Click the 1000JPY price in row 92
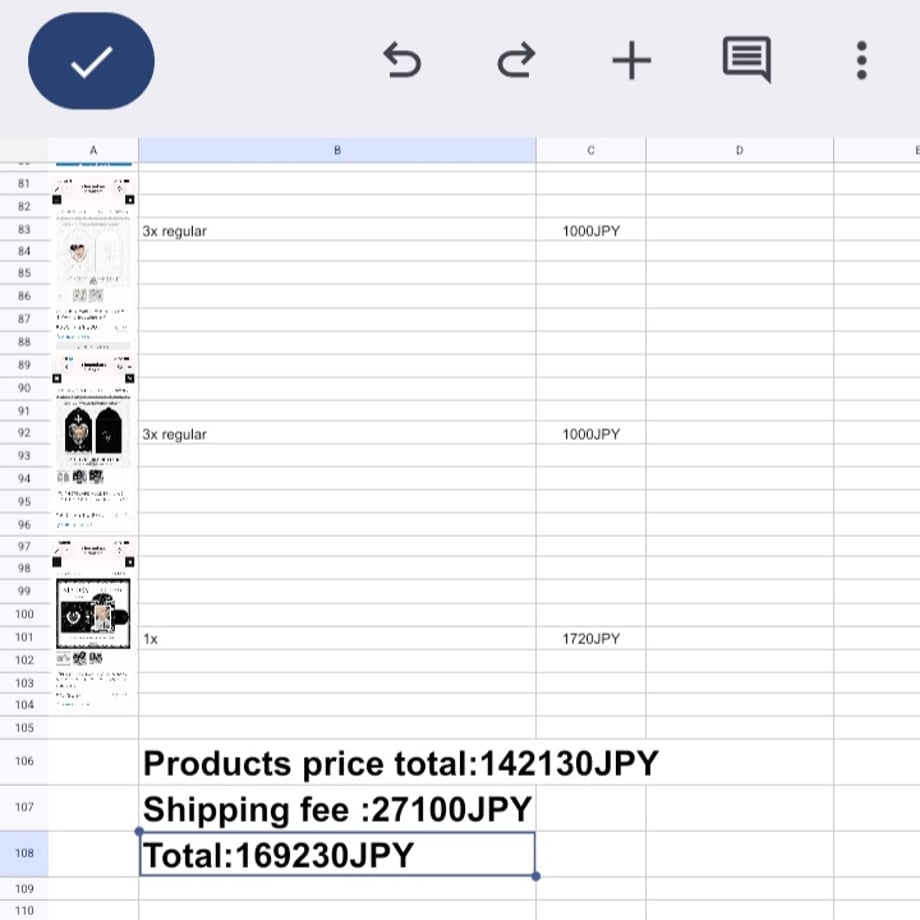 (591, 433)
